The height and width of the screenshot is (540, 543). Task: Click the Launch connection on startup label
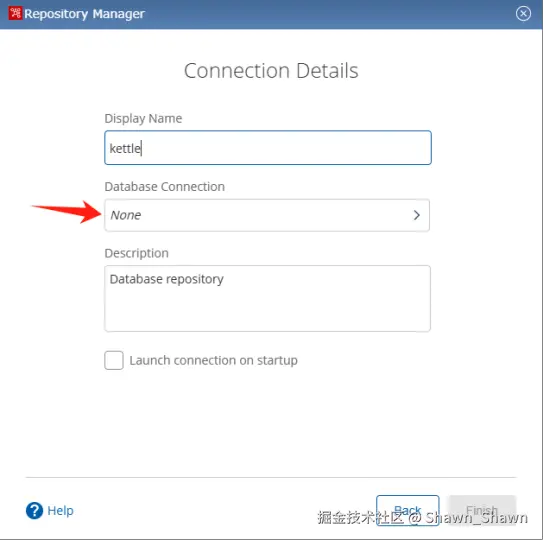pyautogui.click(x=213, y=361)
